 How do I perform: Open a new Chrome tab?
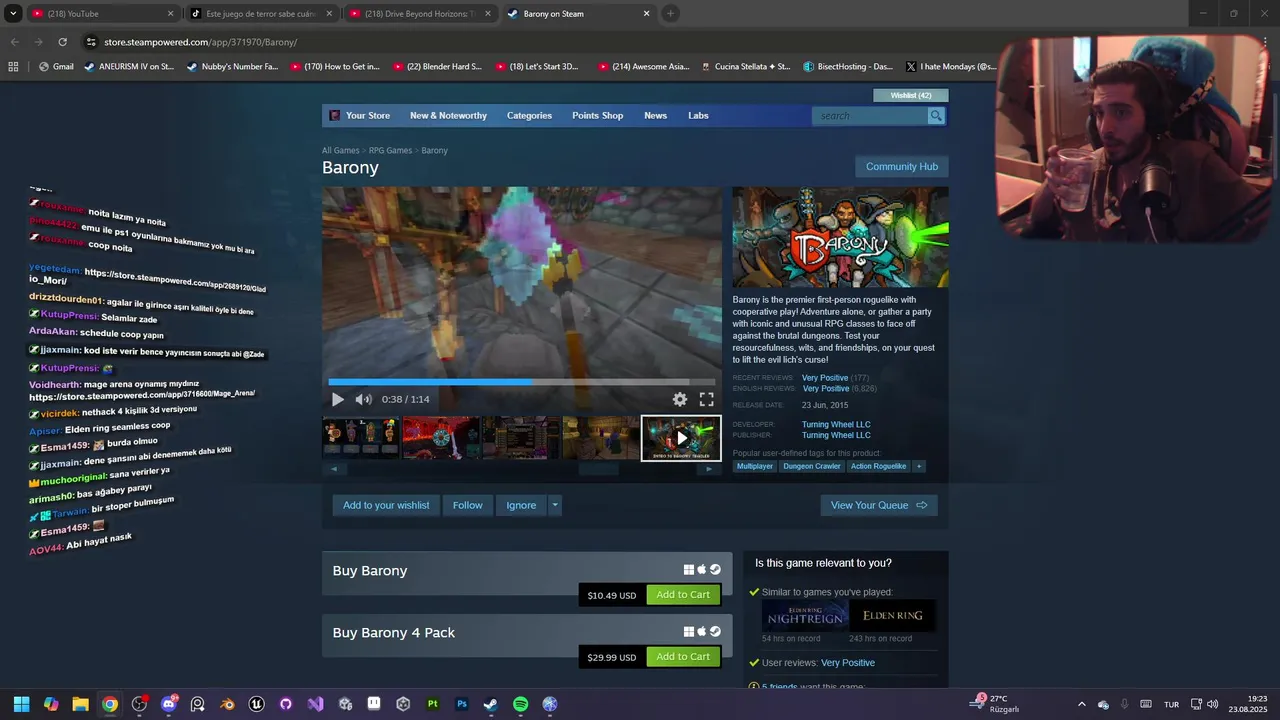tap(670, 14)
